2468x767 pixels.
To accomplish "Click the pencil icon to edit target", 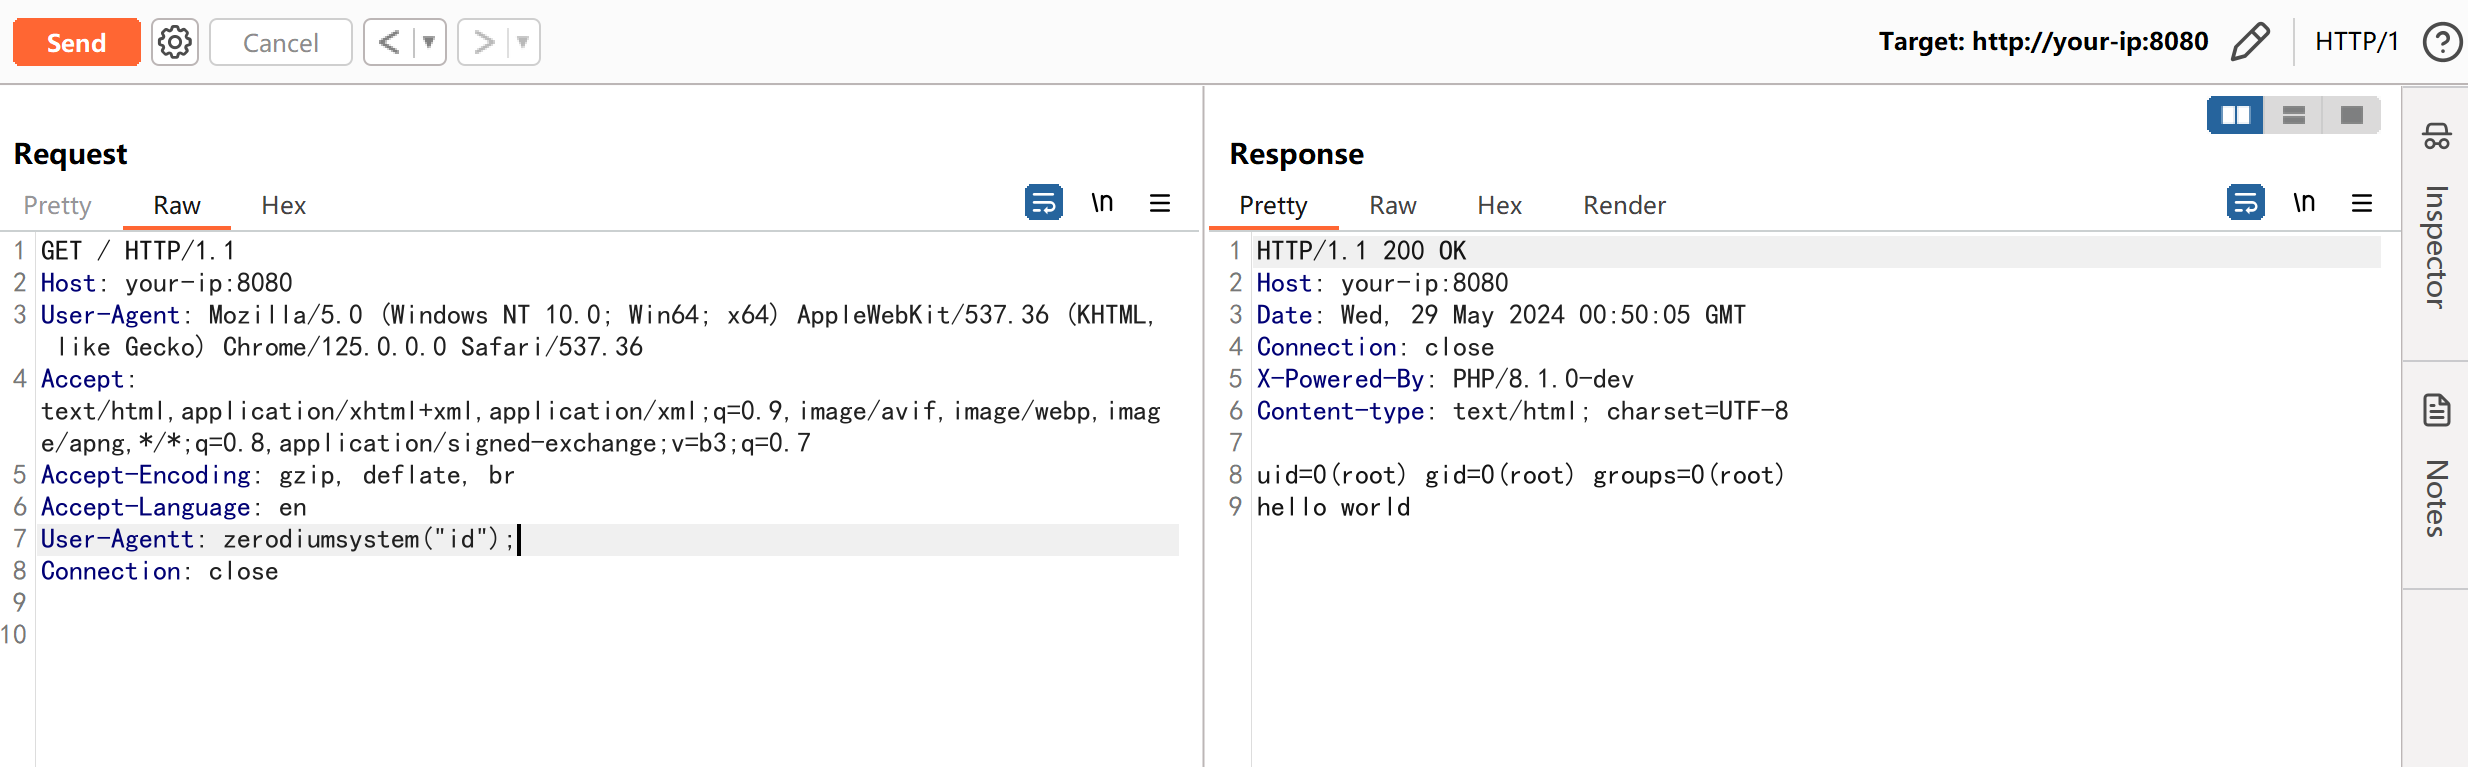I will pyautogui.click(x=2250, y=42).
